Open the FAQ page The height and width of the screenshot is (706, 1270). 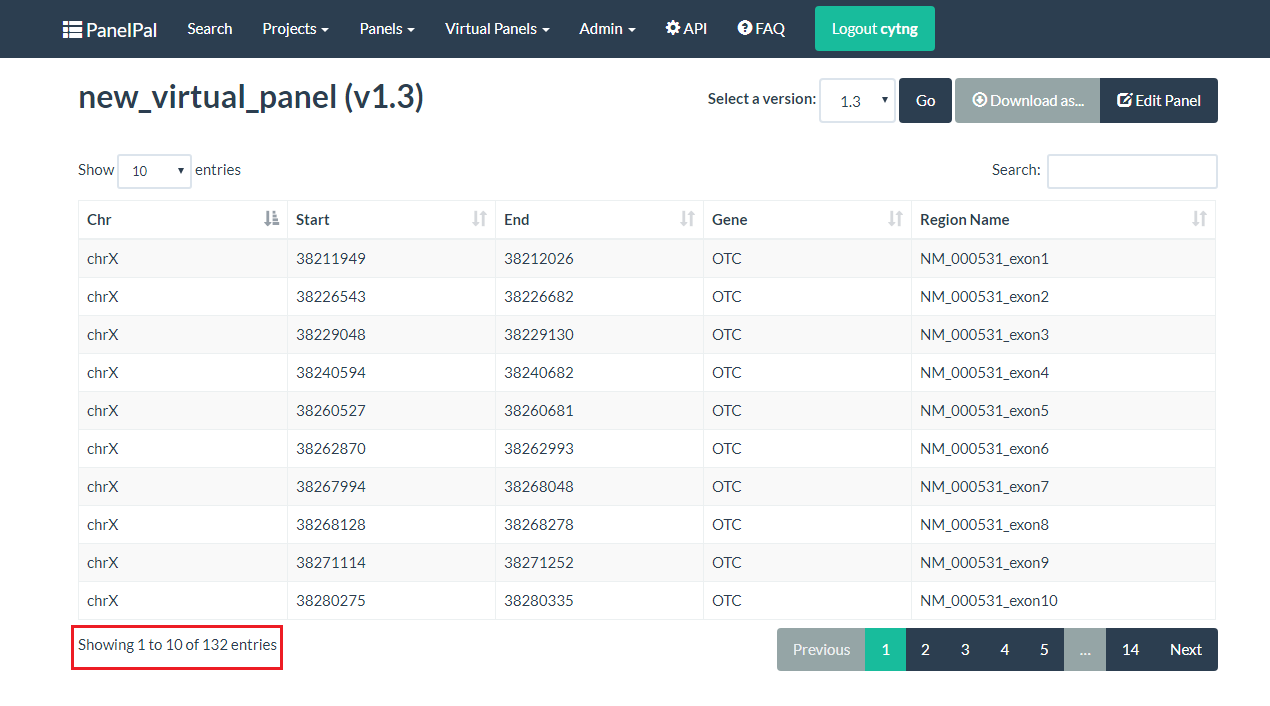click(761, 29)
